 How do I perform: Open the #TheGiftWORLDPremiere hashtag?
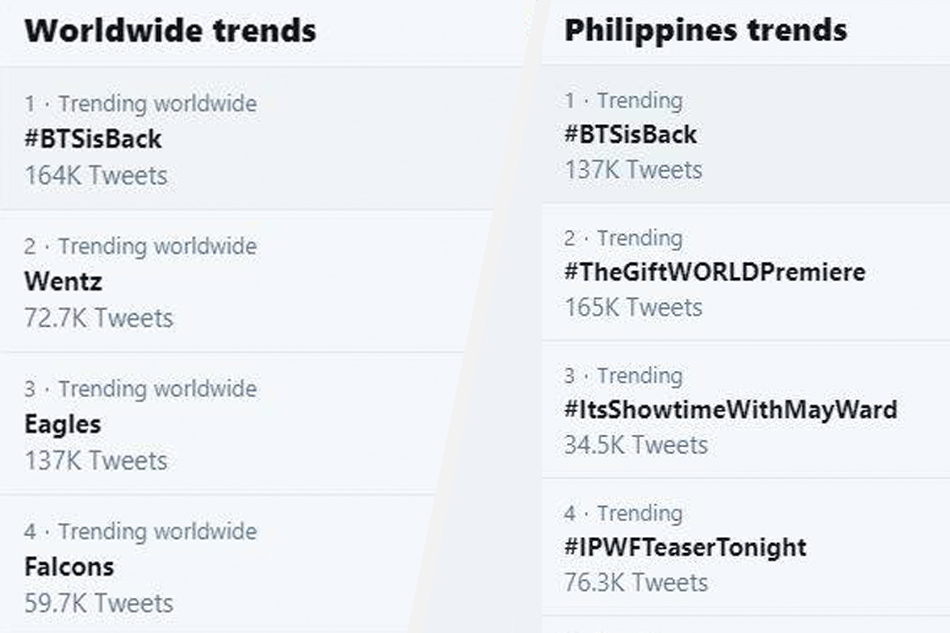tap(715, 271)
